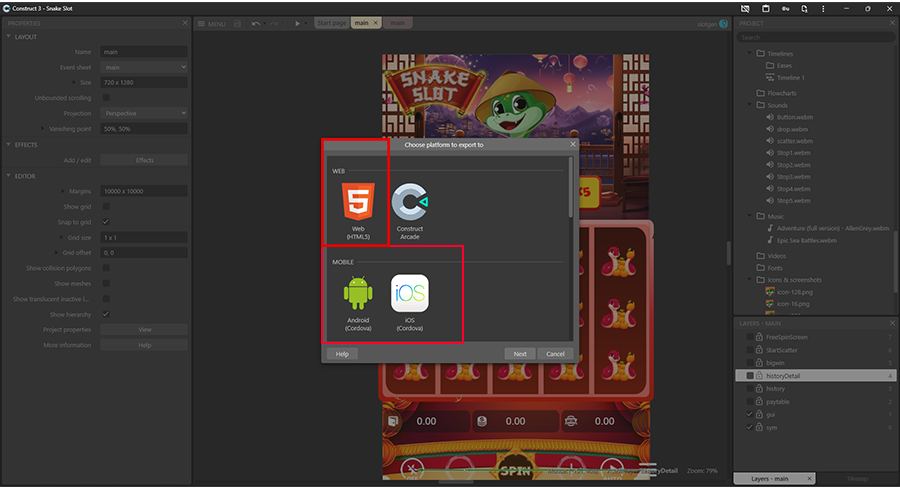Select the Button.webm sound icon
Image resolution: width=900 pixels, height=489 pixels.
(x=770, y=117)
